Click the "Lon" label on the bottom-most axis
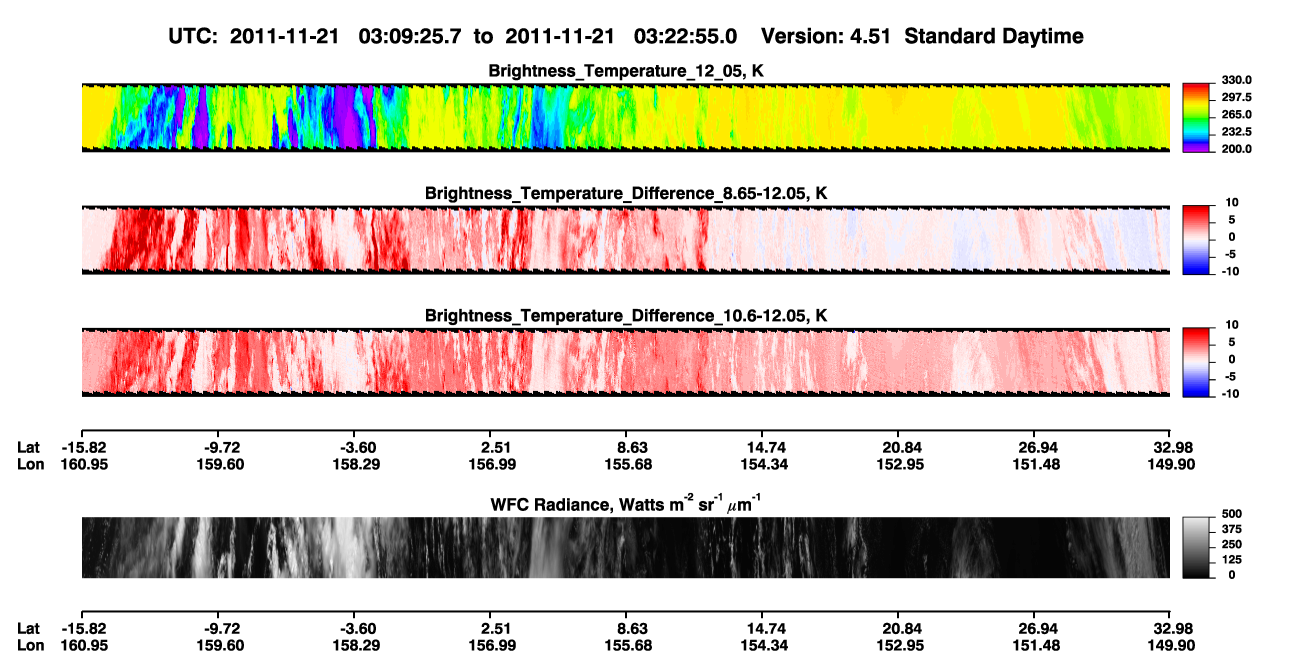The width and height of the screenshot is (1300, 667). pyautogui.click(x=30, y=645)
